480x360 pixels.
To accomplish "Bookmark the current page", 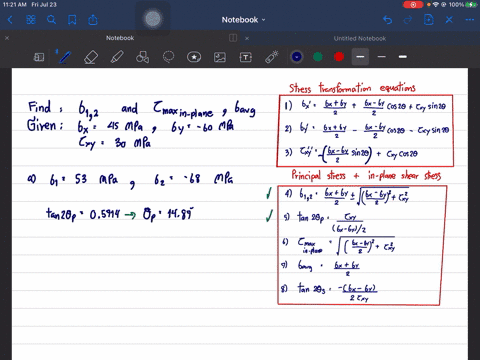I will [x=72, y=20].
